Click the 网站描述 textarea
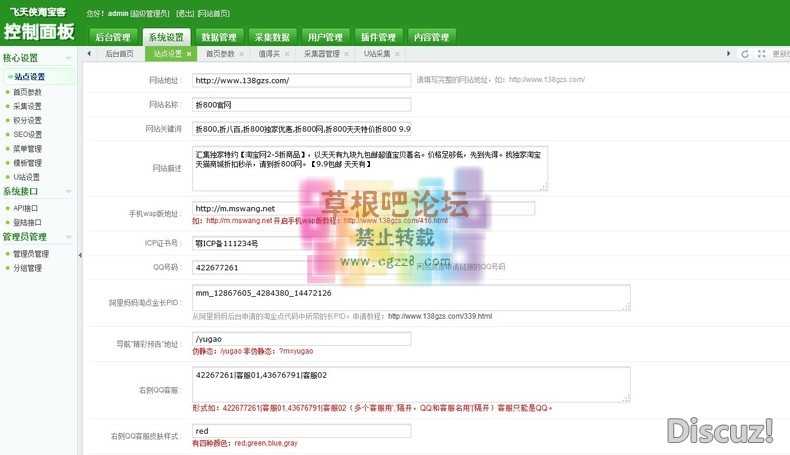790x455 pixels. [x=370, y=169]
